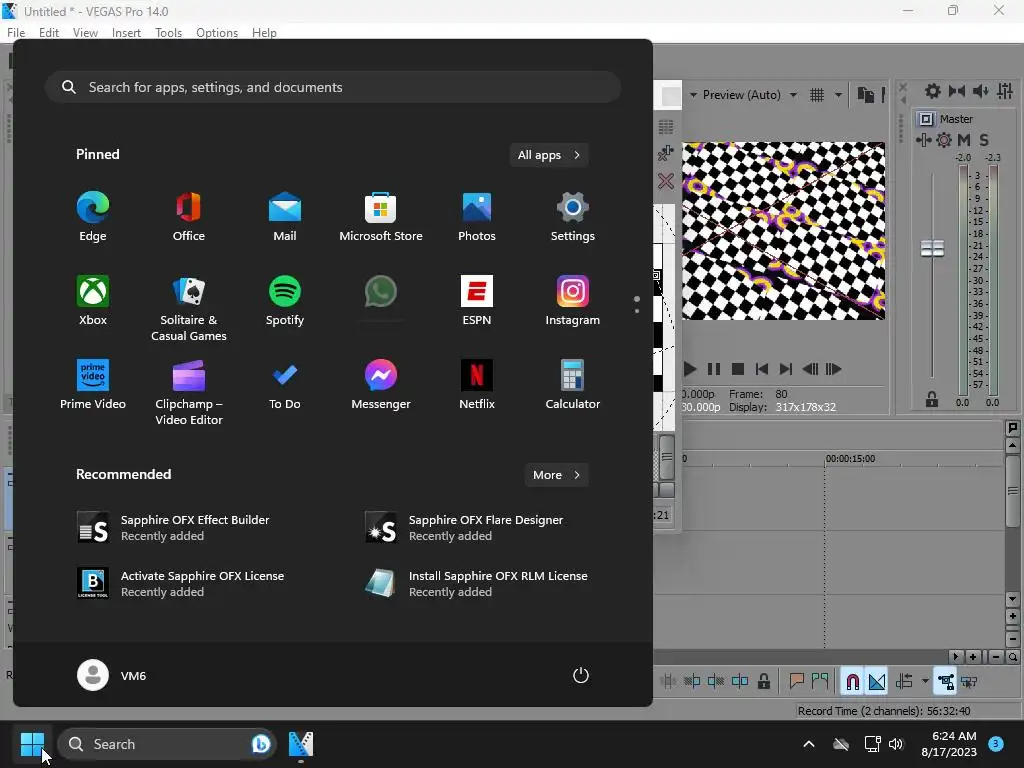The width and height of the screenshot is (1024, 768).
Task: Toggle Auto Ripple button
Action: (904, 682)
